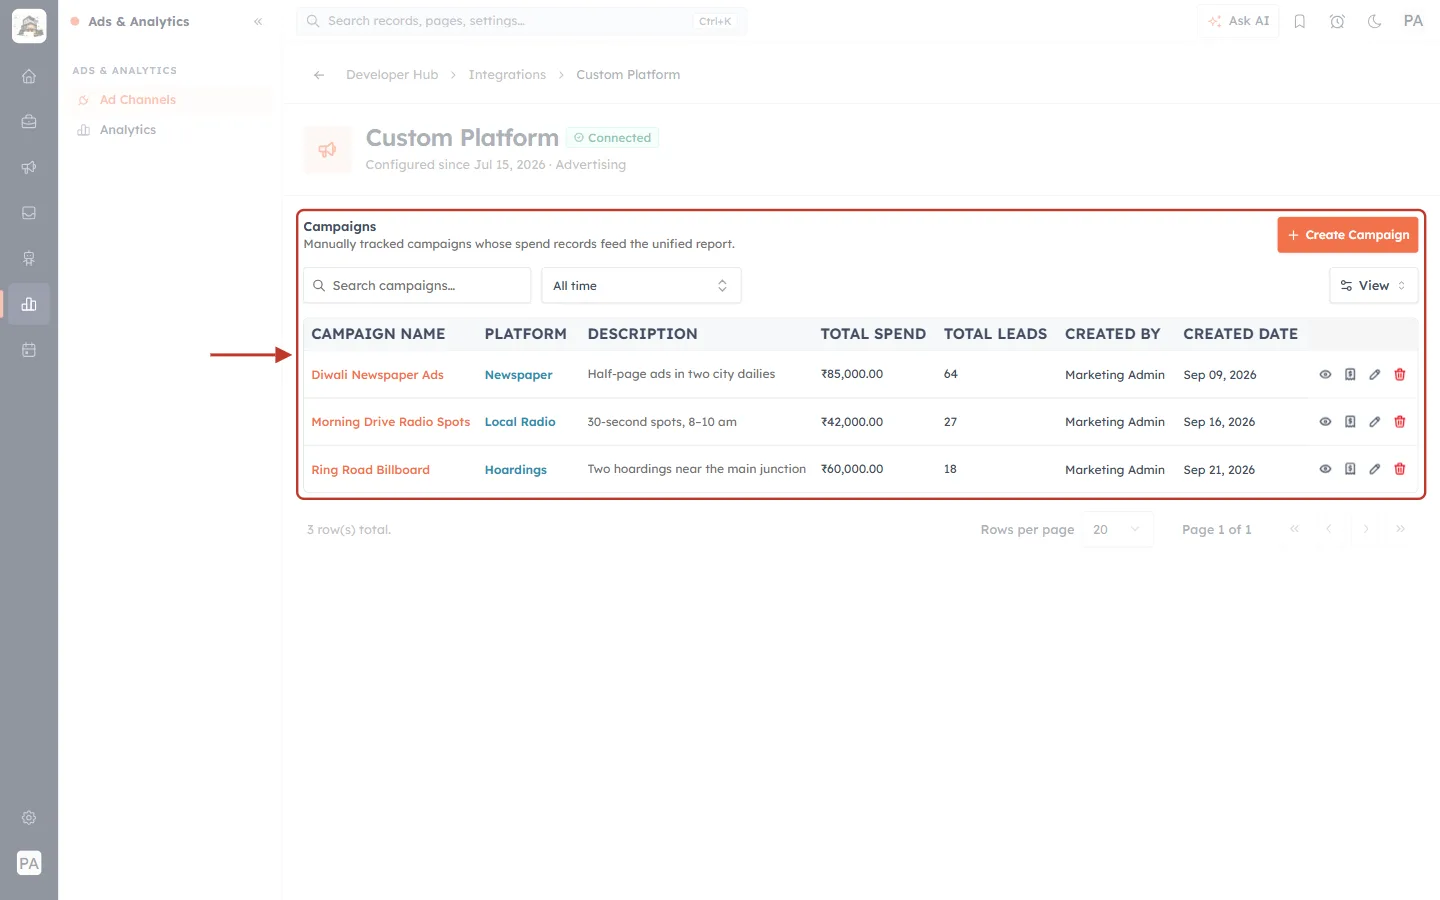Select Analytics in sidebar

pyautogui.click(x=171, y=130)
